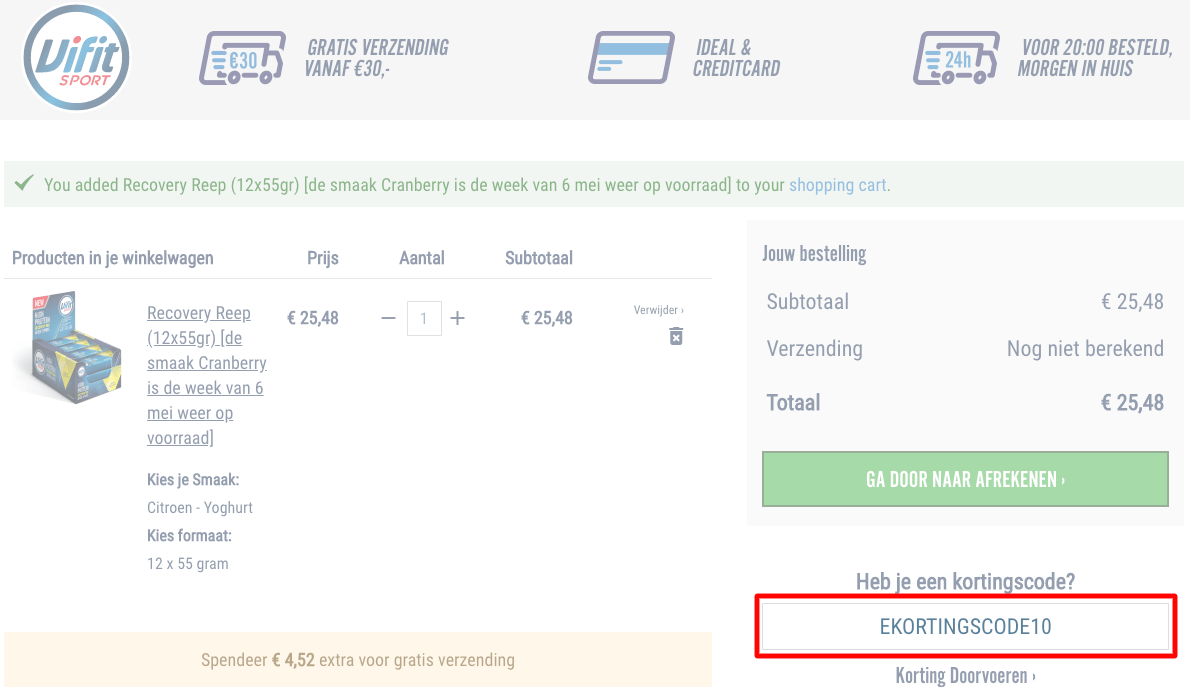Screen dimensions: 1190x692
Task: Click the kortingscode input field
Action: click(965, 627)
